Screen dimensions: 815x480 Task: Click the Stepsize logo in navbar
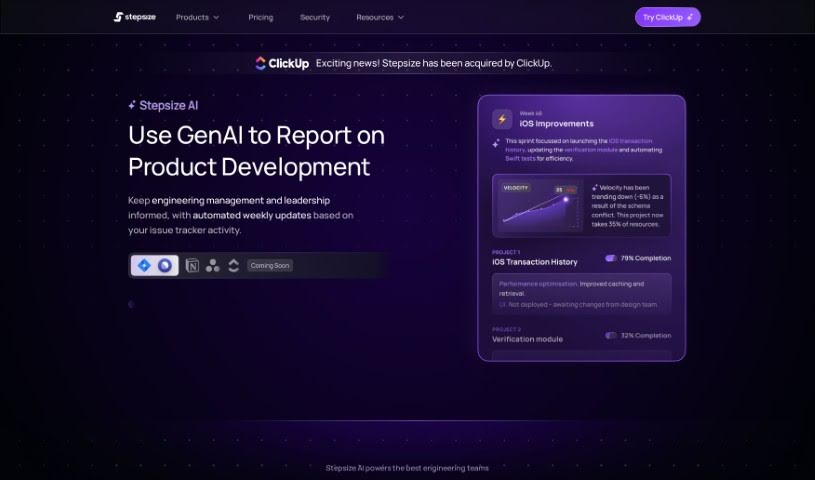[x=136, y=17]
